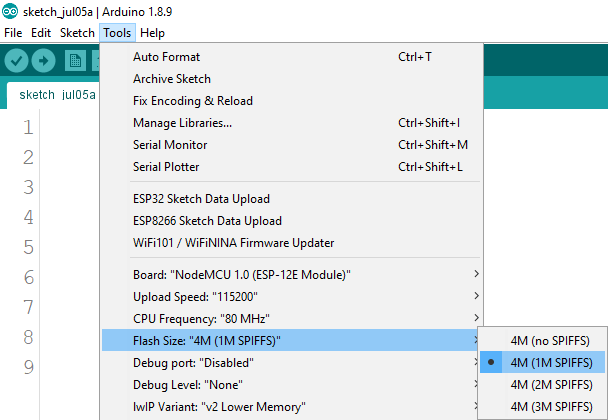This screenshot has width=608, height=420.
Task: Click the Upload arrow toolbar icon
Action: pos(44,60)
